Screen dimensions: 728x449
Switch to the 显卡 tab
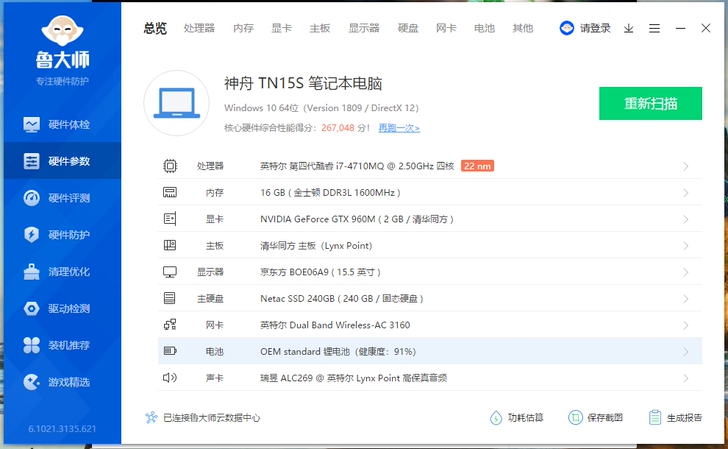tap(281, 28)
